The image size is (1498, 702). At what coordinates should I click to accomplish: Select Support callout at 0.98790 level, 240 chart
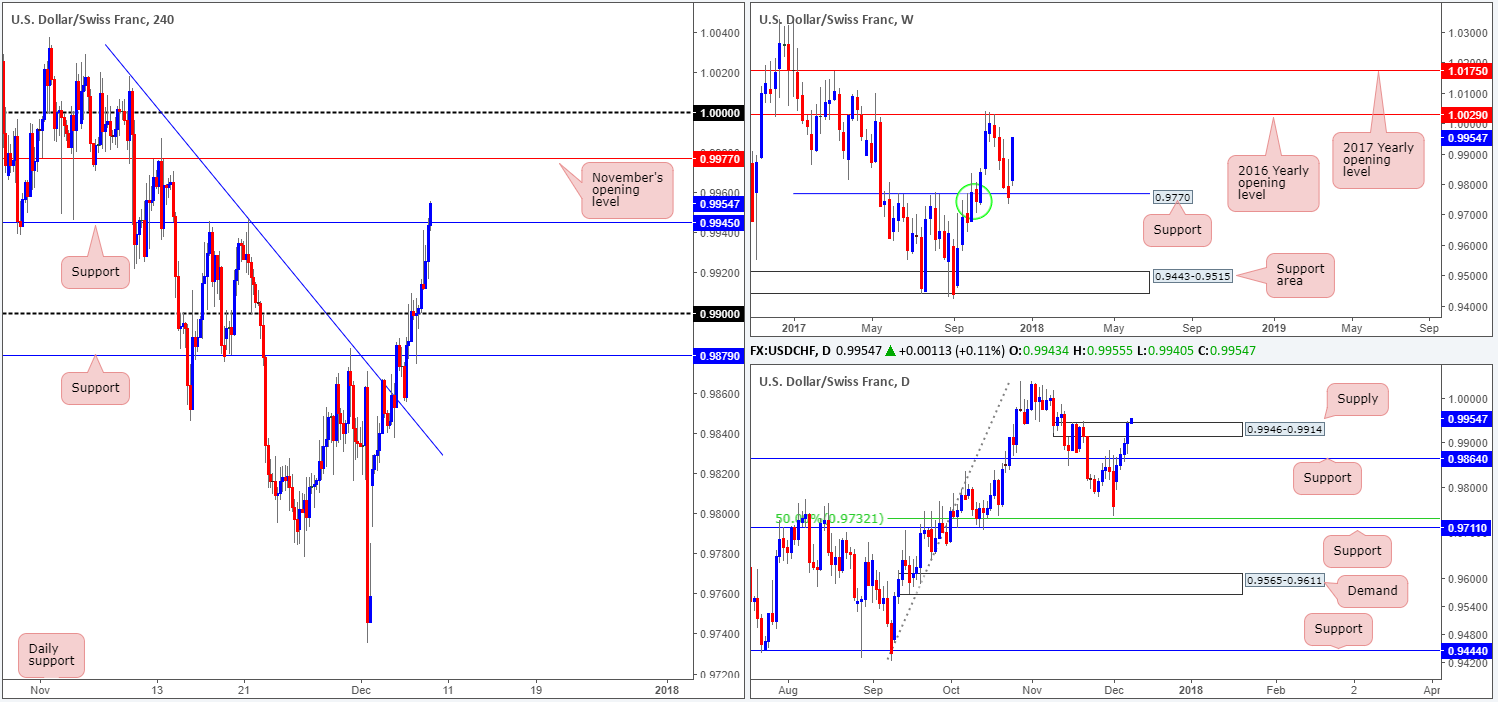(95, 388)
